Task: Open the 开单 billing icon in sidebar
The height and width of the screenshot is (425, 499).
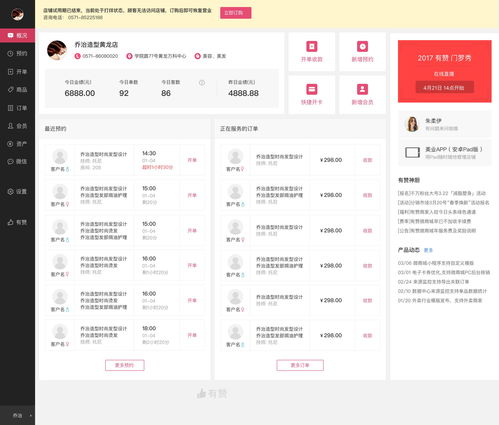Action: point(10,72)
